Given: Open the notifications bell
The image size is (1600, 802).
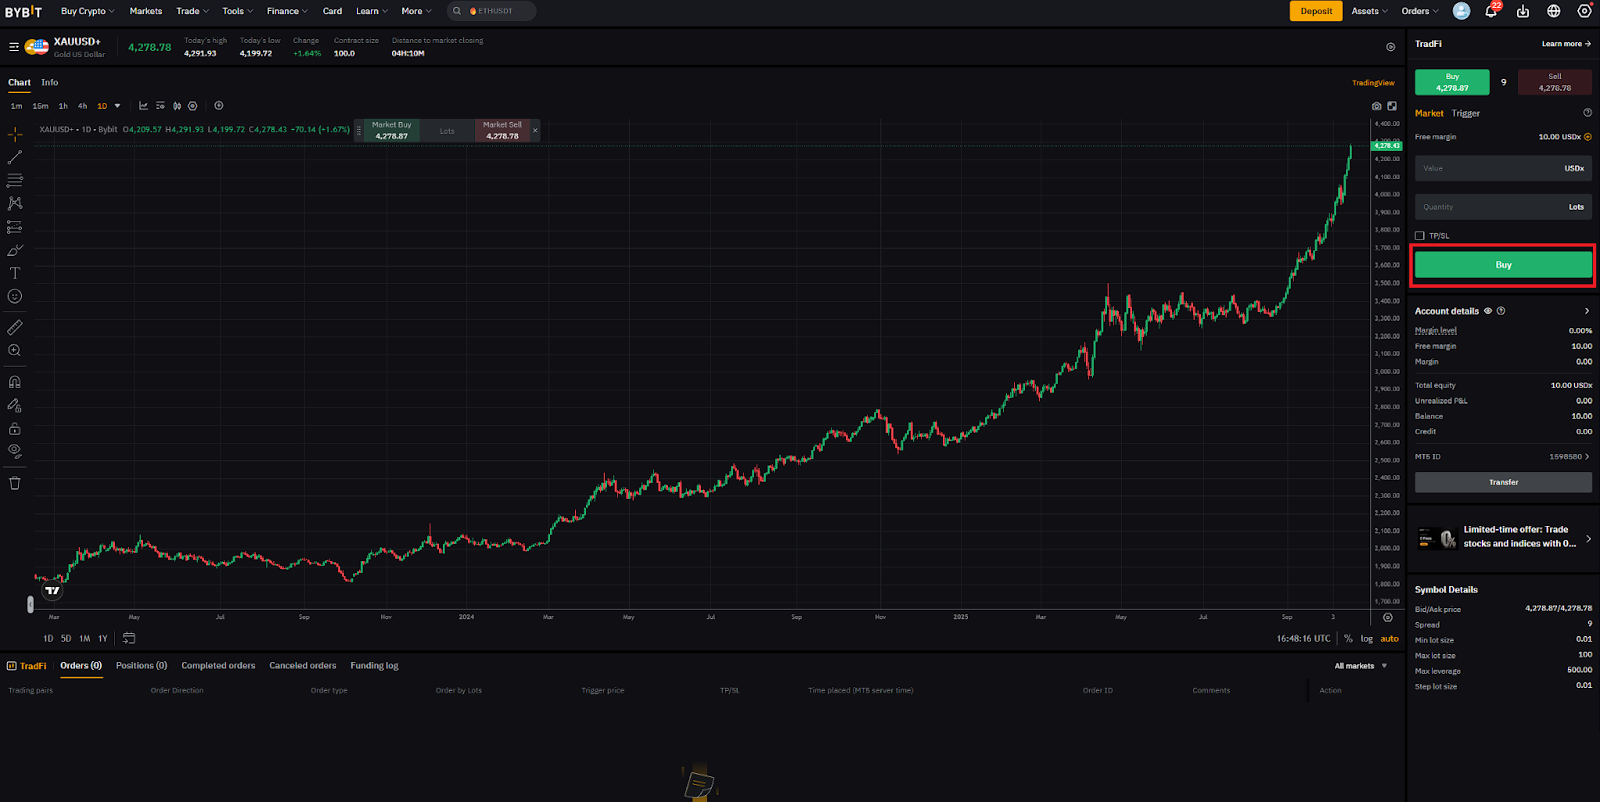Looking at the screenshot, I should (1492, 11).
